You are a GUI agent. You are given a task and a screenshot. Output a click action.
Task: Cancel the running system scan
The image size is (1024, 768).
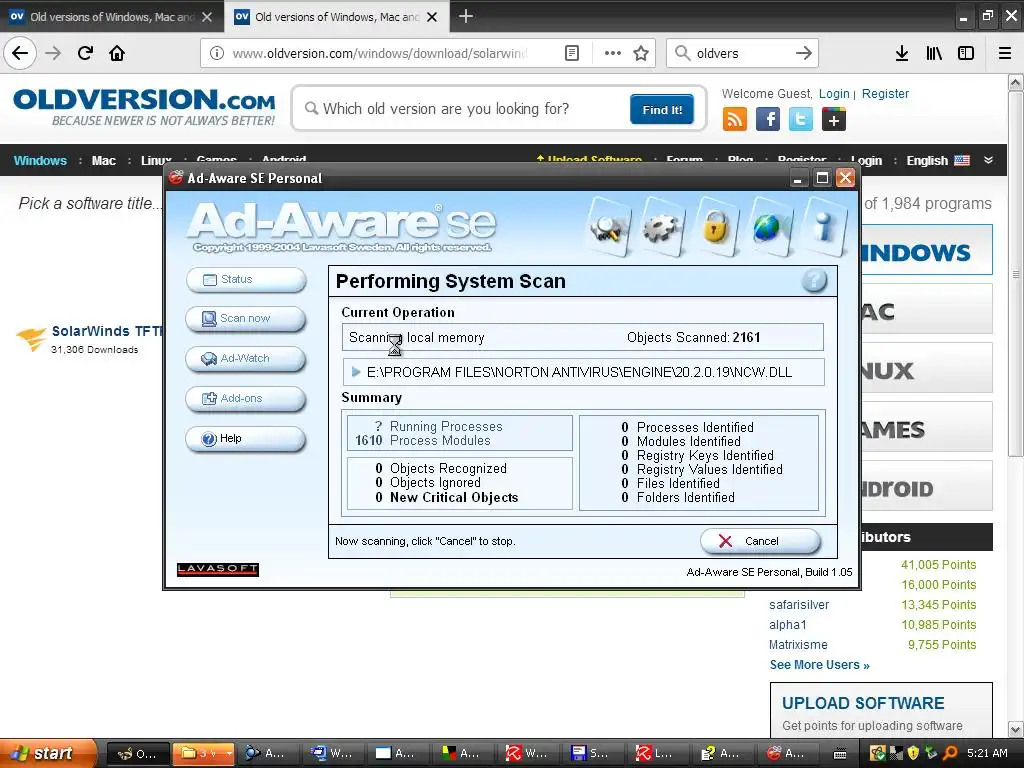tap(760, 541)
